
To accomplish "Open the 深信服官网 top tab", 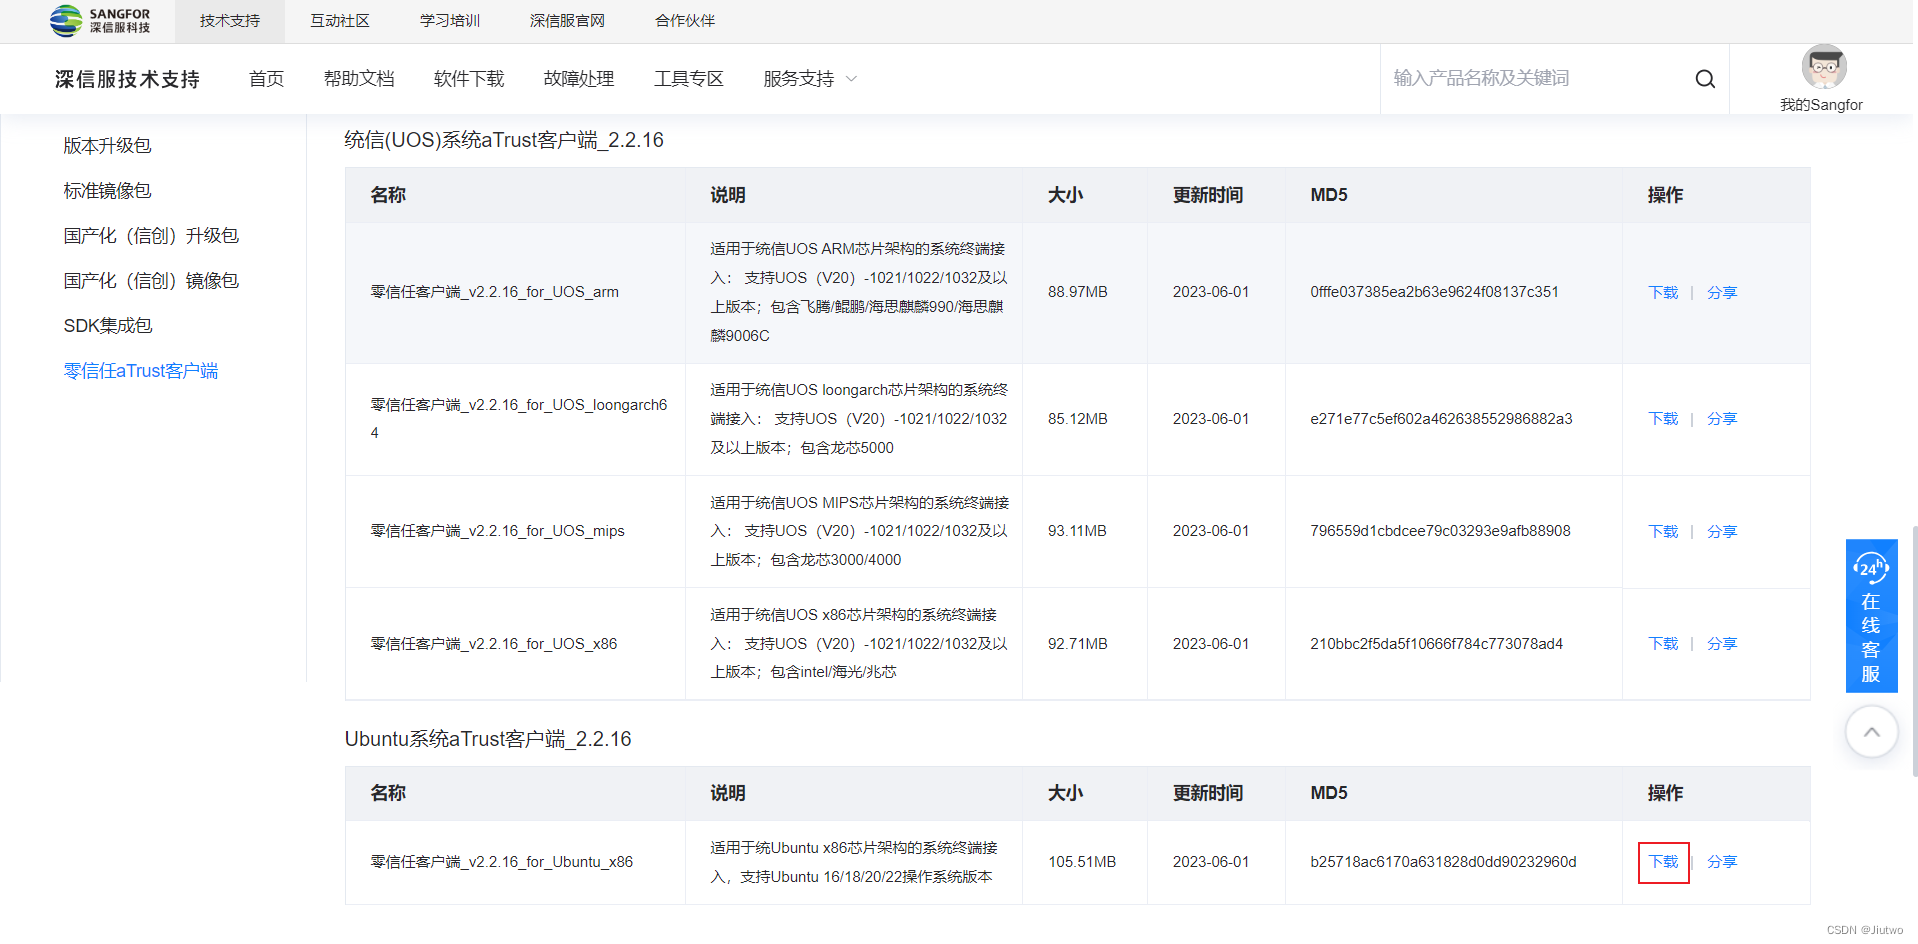I will pos(567,21).
